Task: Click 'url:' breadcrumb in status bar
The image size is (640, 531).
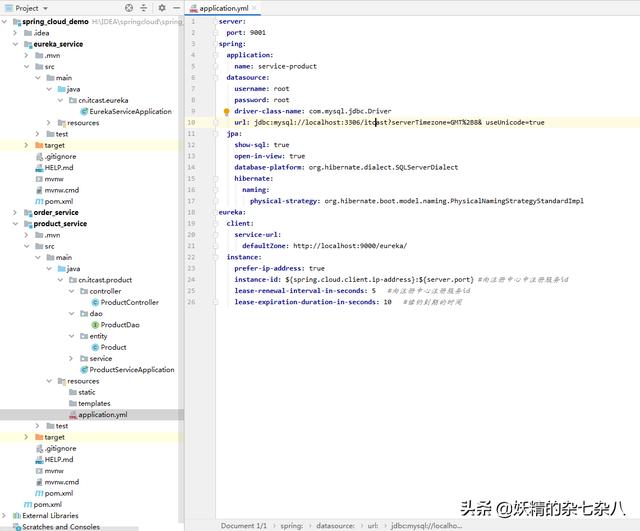Action: pos(373,526)
